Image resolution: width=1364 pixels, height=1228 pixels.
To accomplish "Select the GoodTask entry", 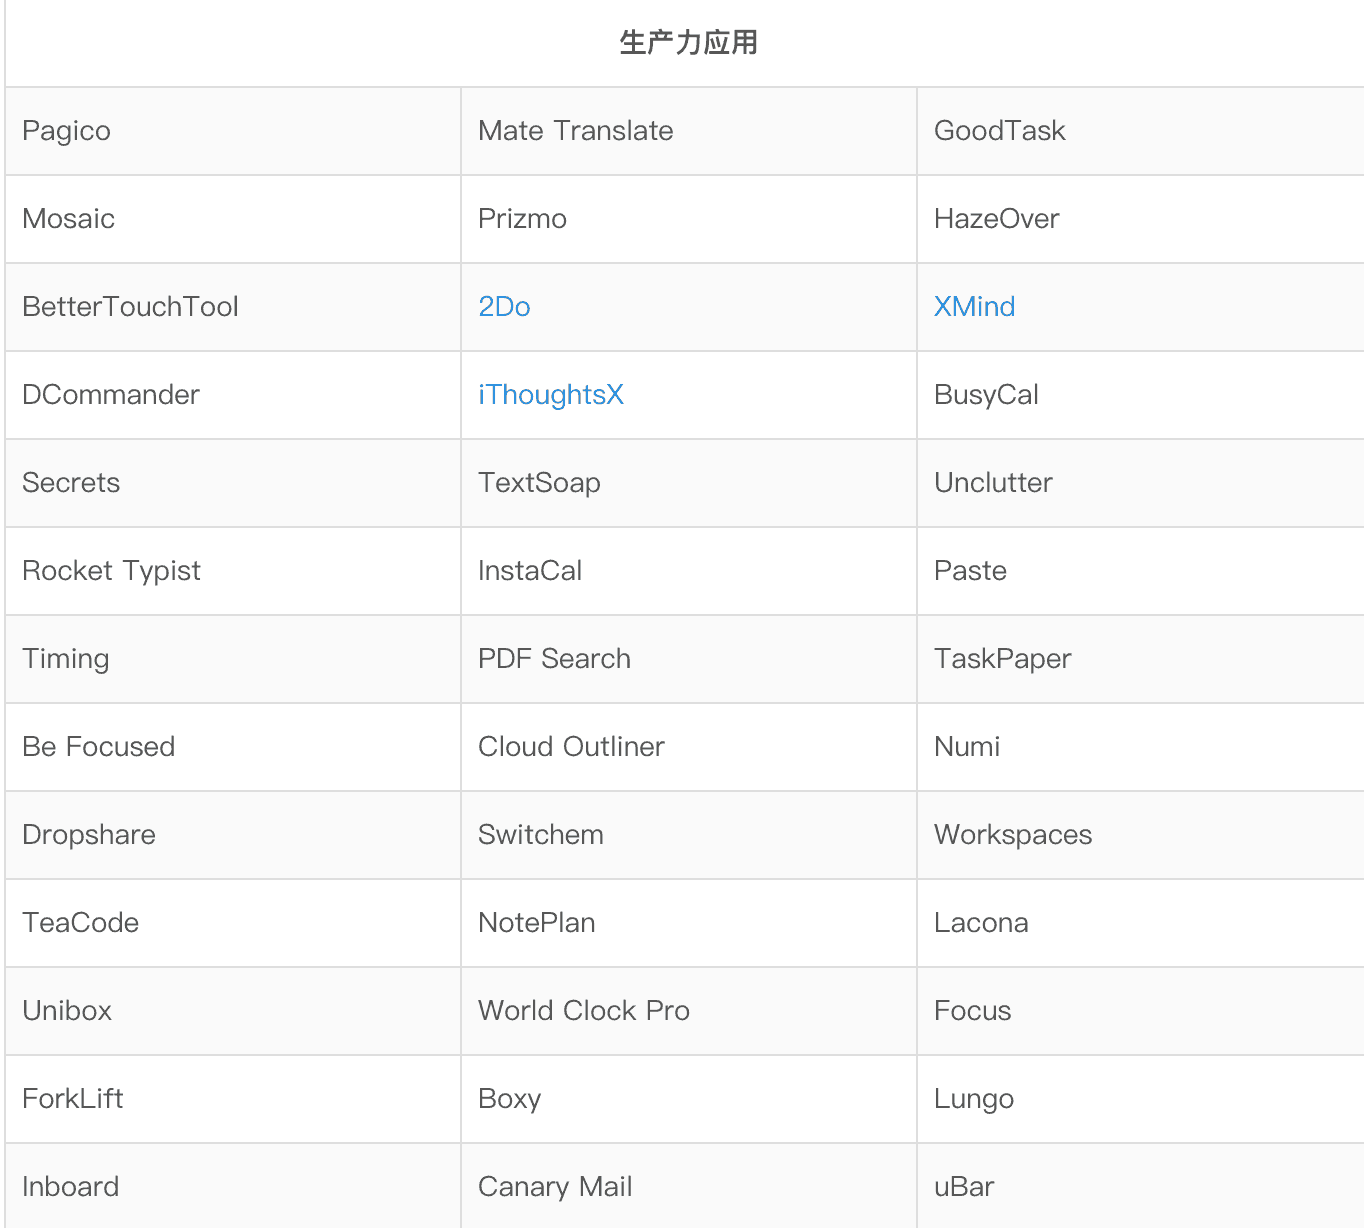I will [1000, 131].
